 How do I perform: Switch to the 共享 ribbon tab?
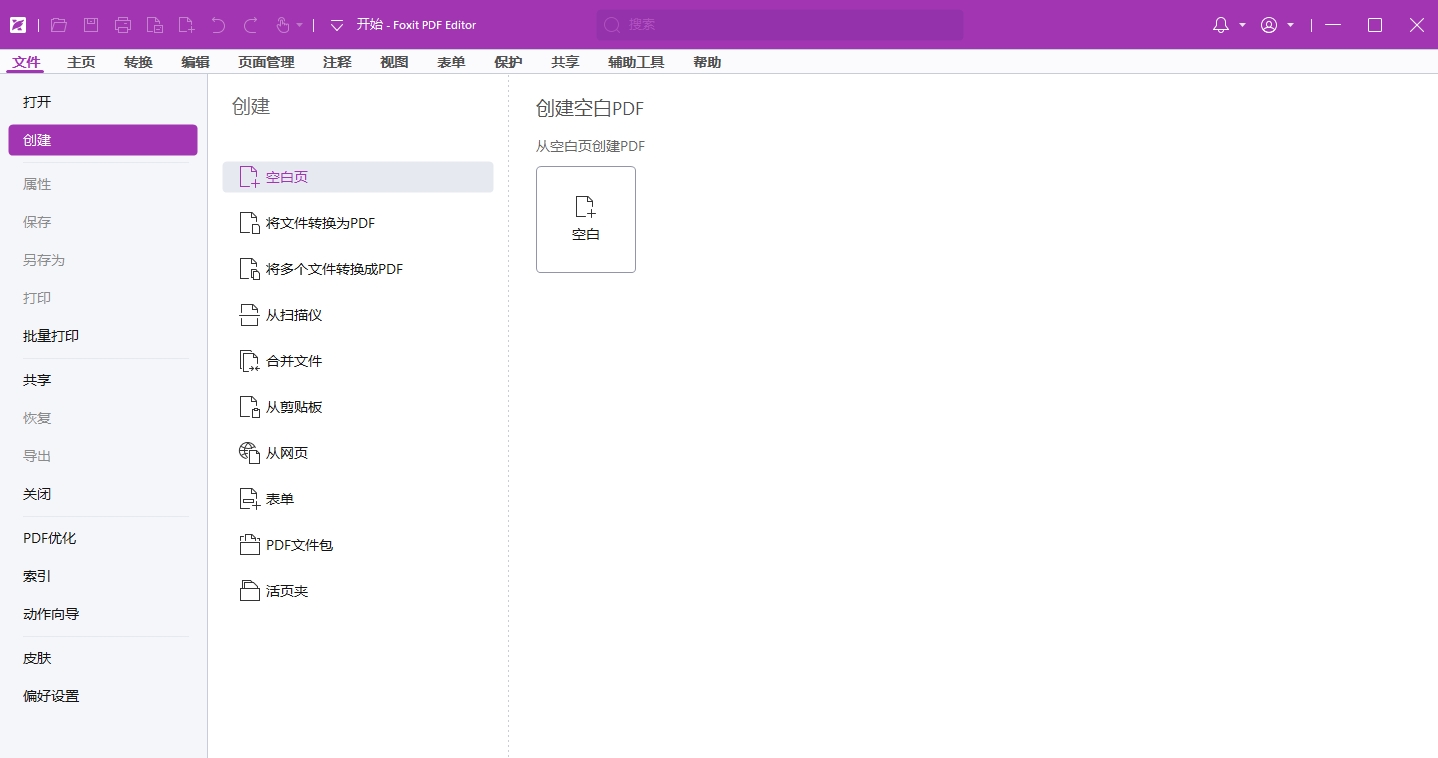[x=565, y=62]
